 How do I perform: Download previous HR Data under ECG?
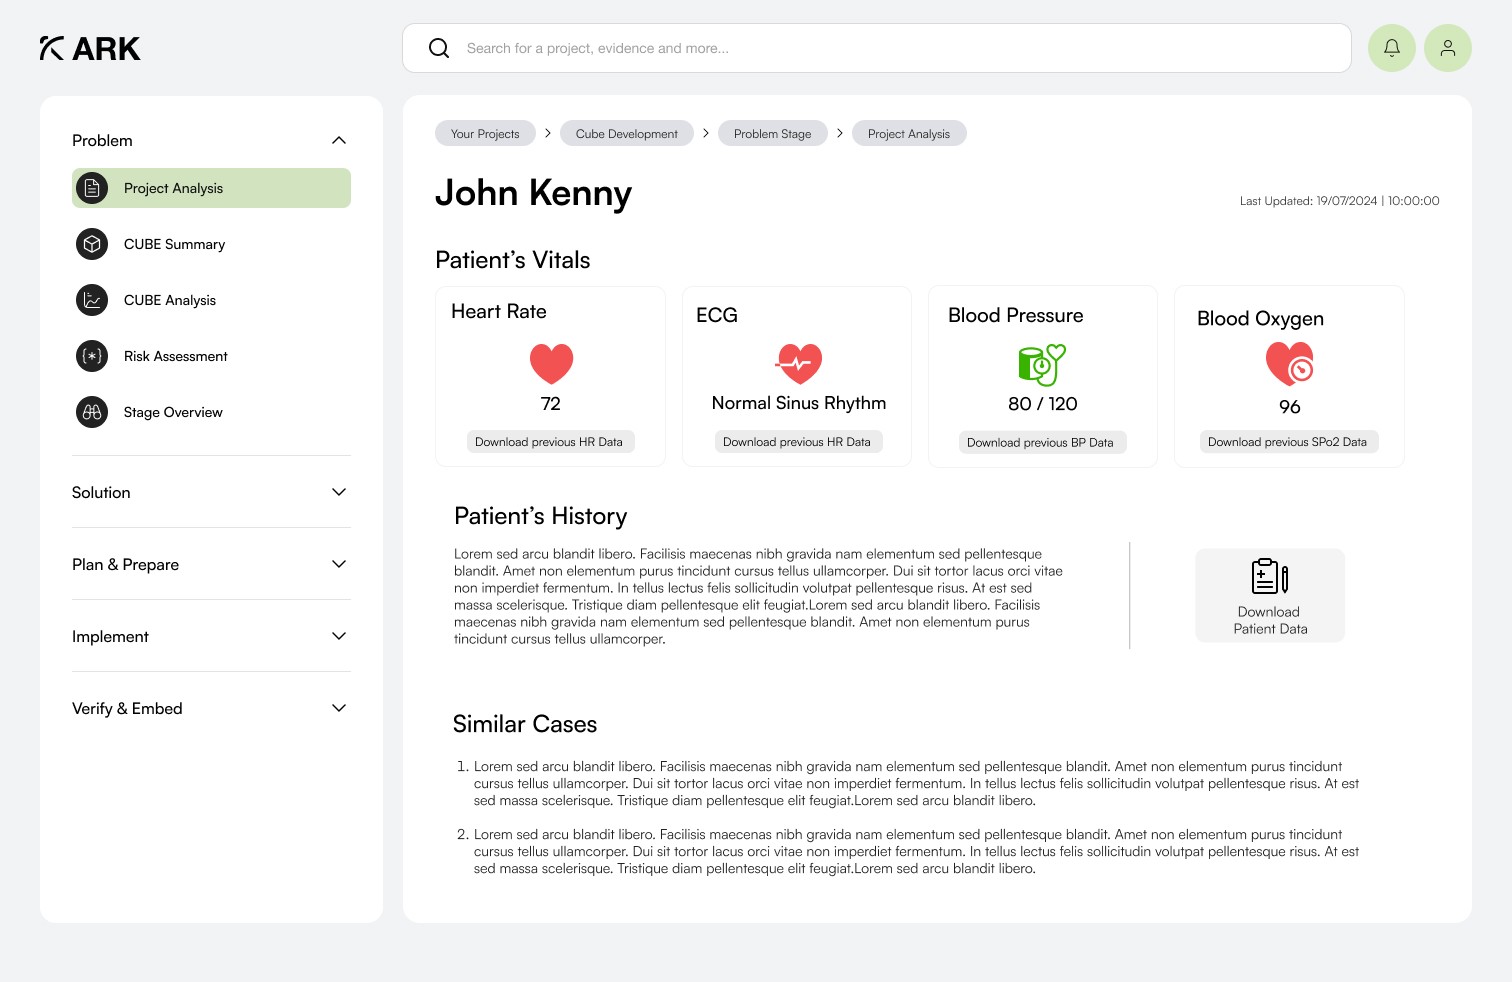pyautogui.click(x=797, y=442)
